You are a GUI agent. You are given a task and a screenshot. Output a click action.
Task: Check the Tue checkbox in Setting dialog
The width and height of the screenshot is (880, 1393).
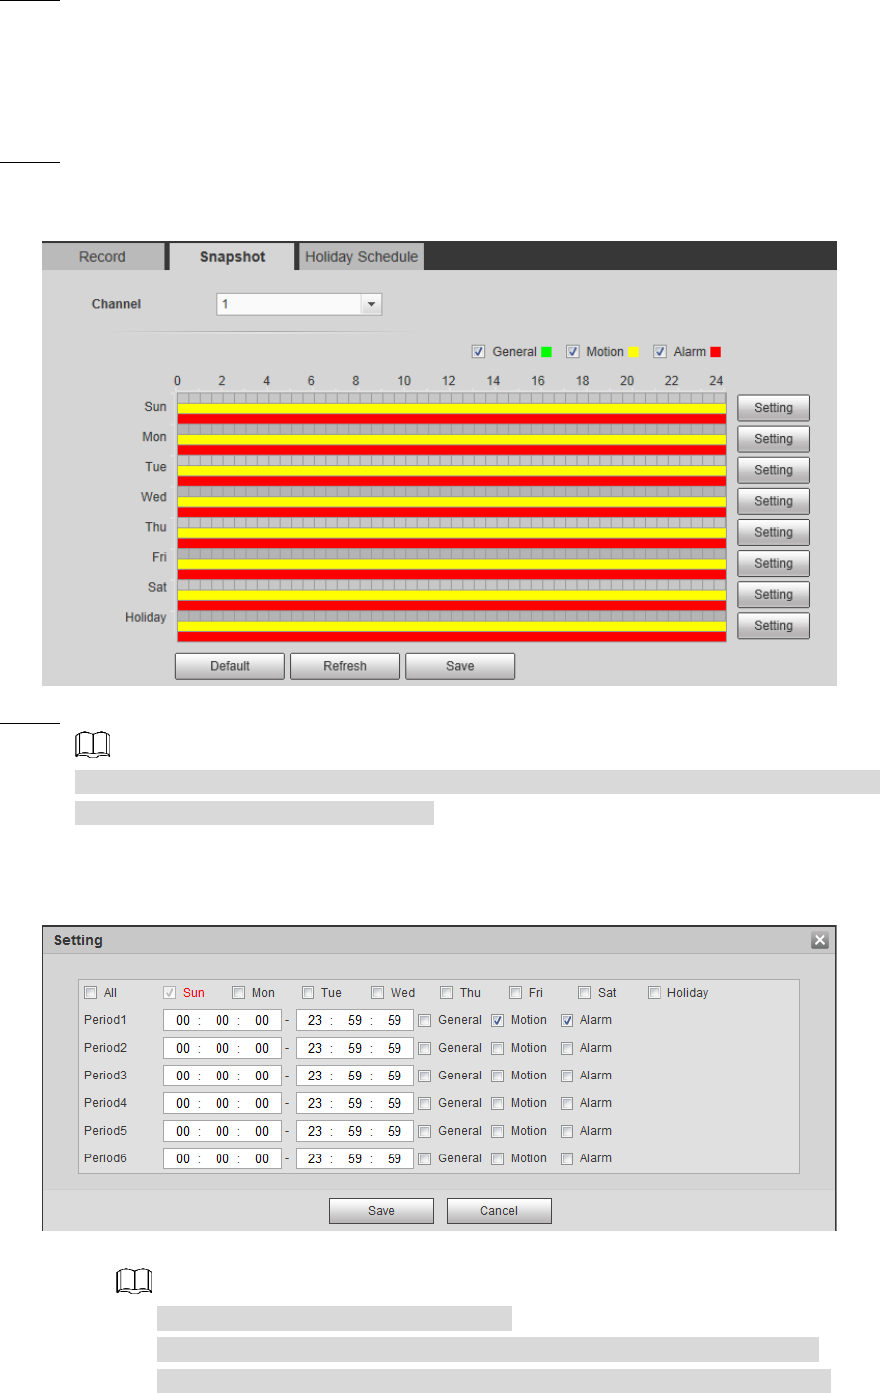[x=308, y=993]
